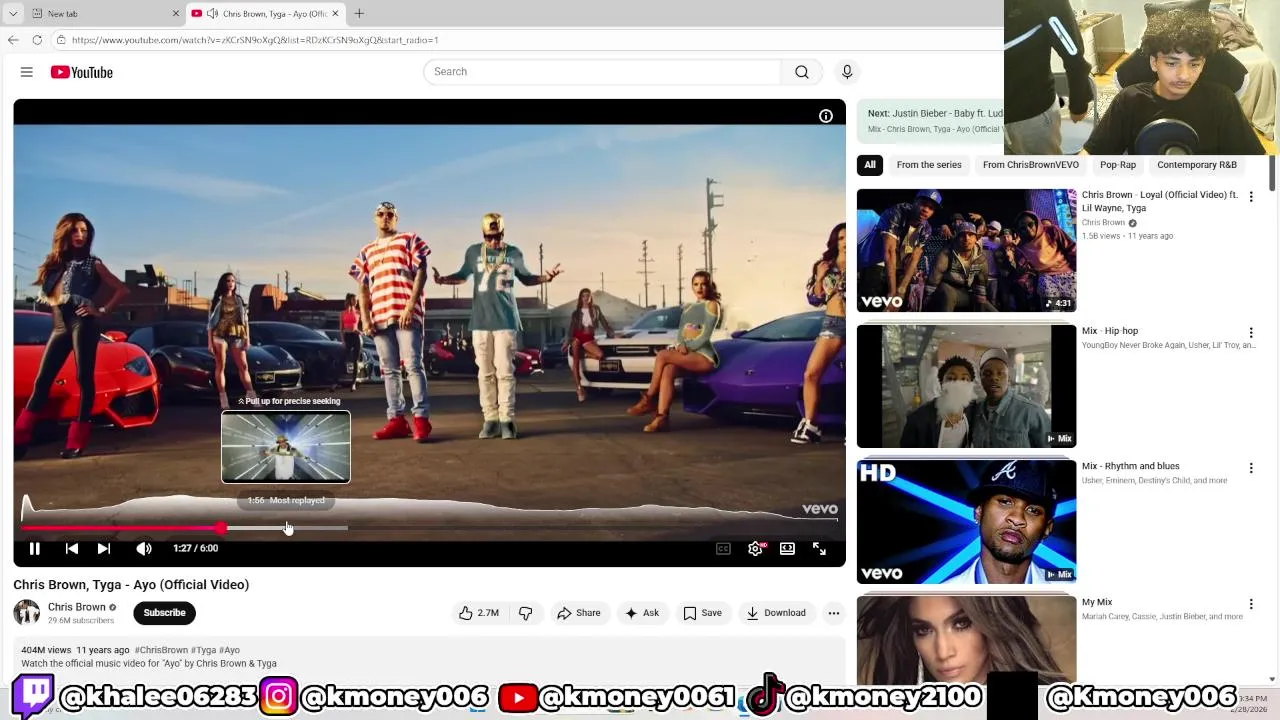The width and height of the screenshot is (1280, 720).
Task: Open the Loyal video thumbnail
Action: click(966, 250)
